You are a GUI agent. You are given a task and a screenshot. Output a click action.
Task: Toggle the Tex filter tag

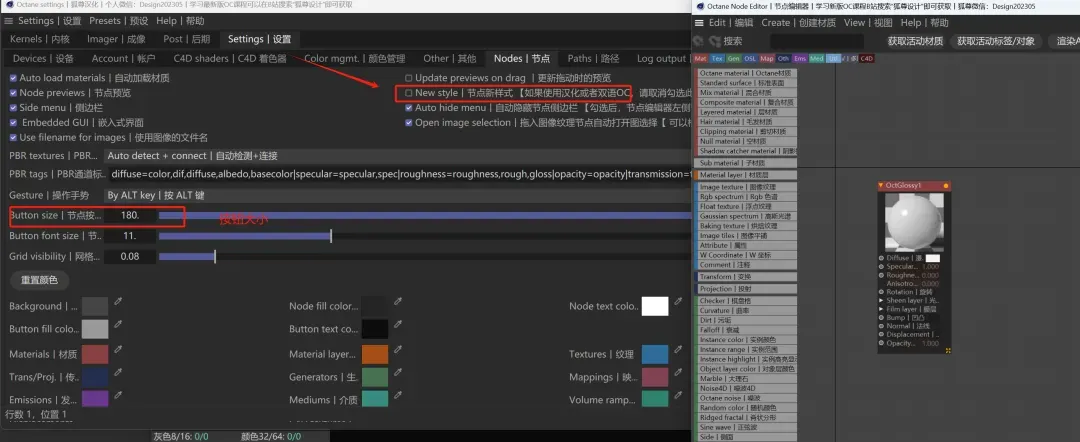(718, 59)
